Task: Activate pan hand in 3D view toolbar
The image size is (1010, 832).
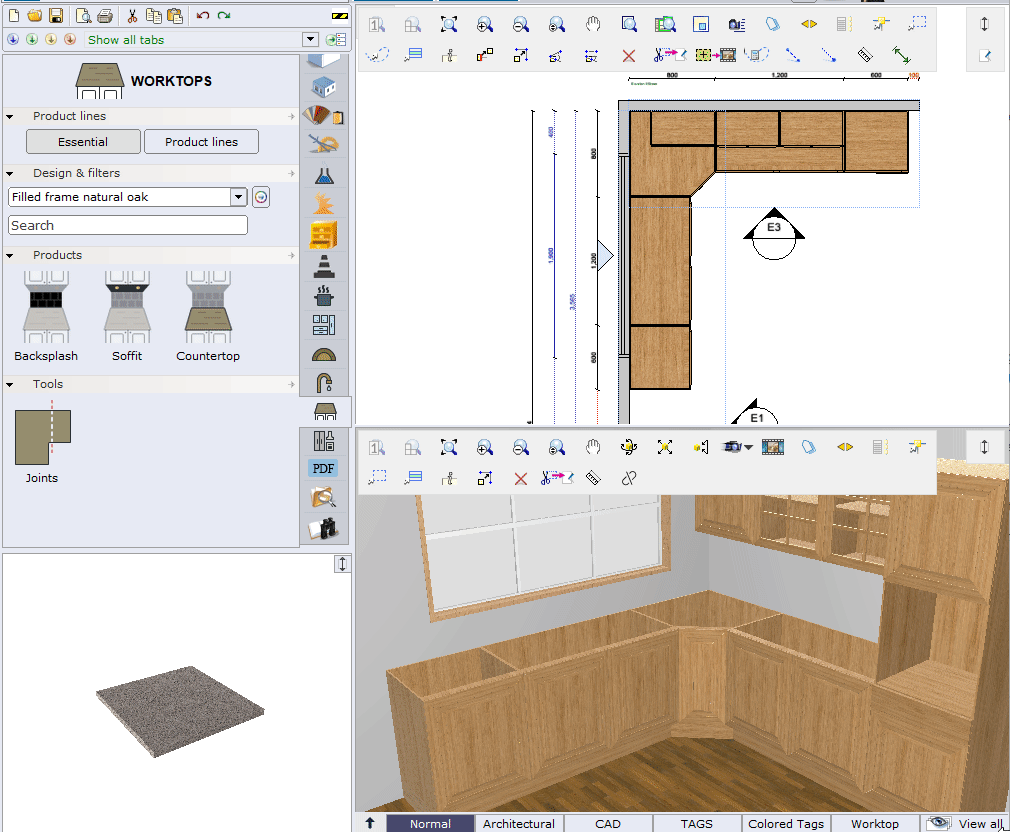Action: point(593,447)
